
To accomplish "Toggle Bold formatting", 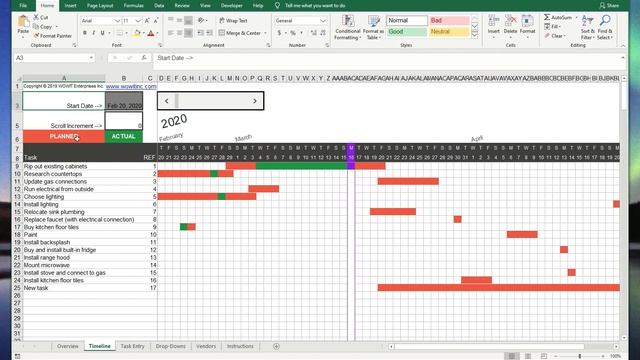I will (85, 33).
